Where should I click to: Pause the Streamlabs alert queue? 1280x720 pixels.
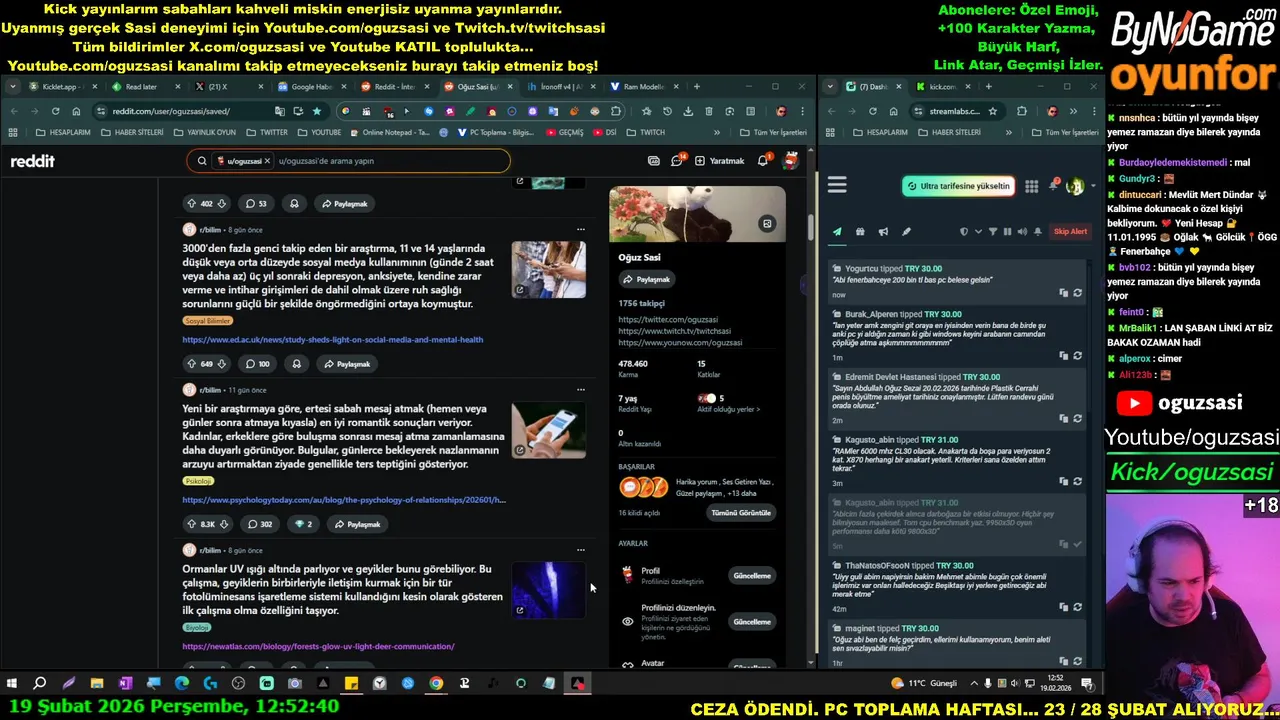[x=1007, y=232]
